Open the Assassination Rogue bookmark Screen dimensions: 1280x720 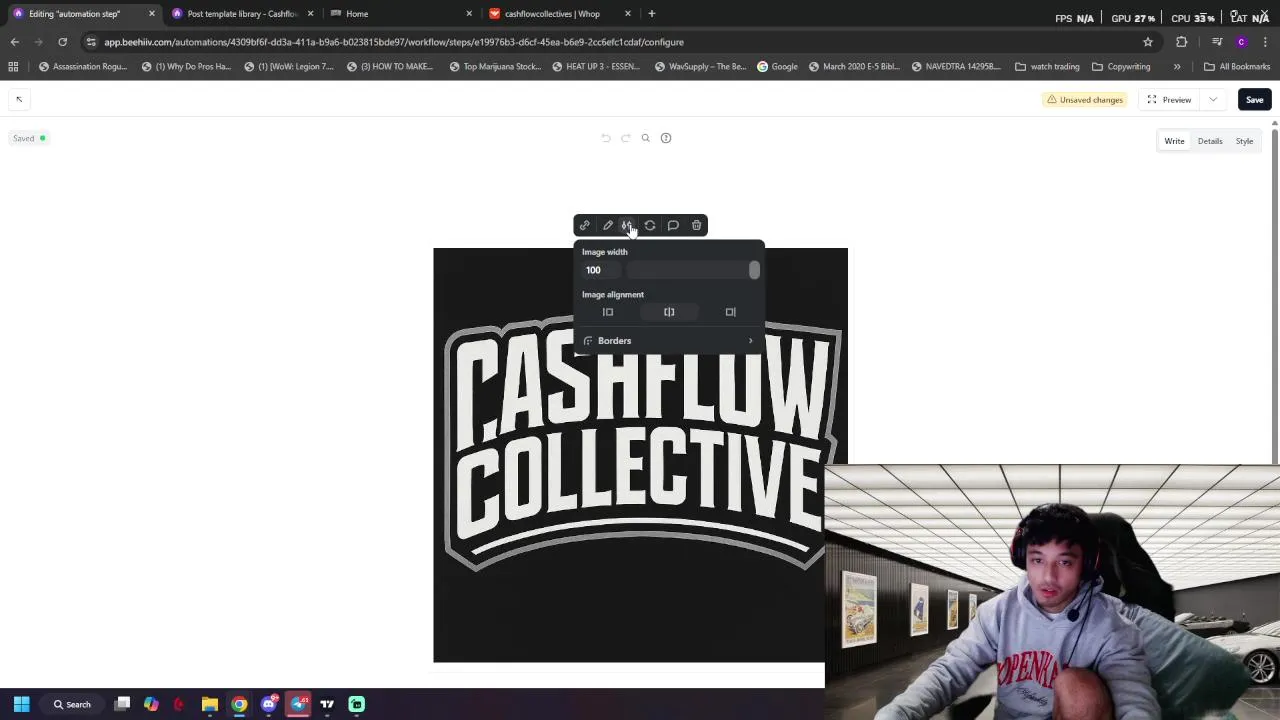coord(82,67)
